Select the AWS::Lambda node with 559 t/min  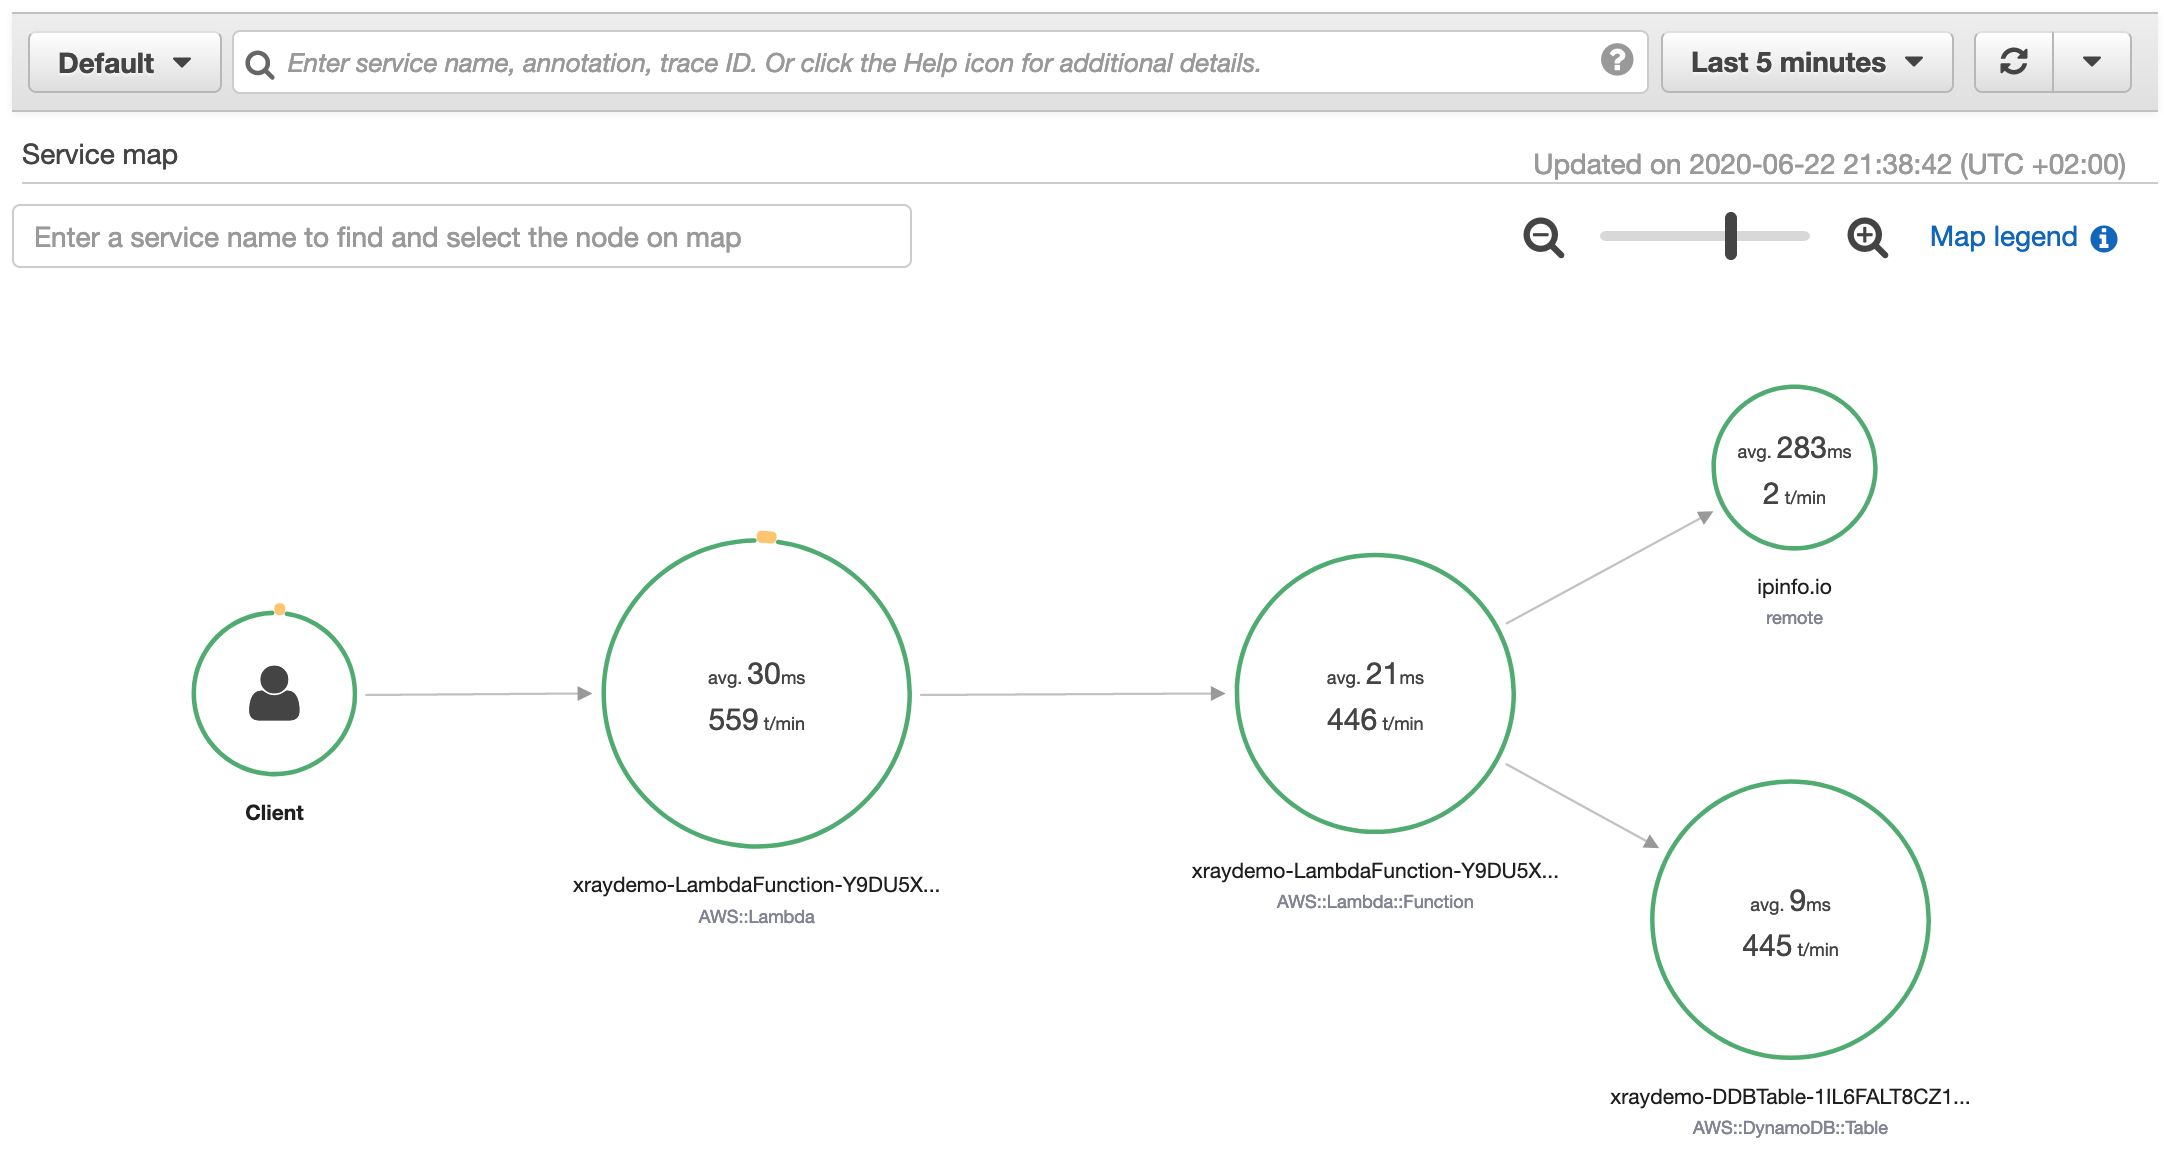click(x=756, y=694)
